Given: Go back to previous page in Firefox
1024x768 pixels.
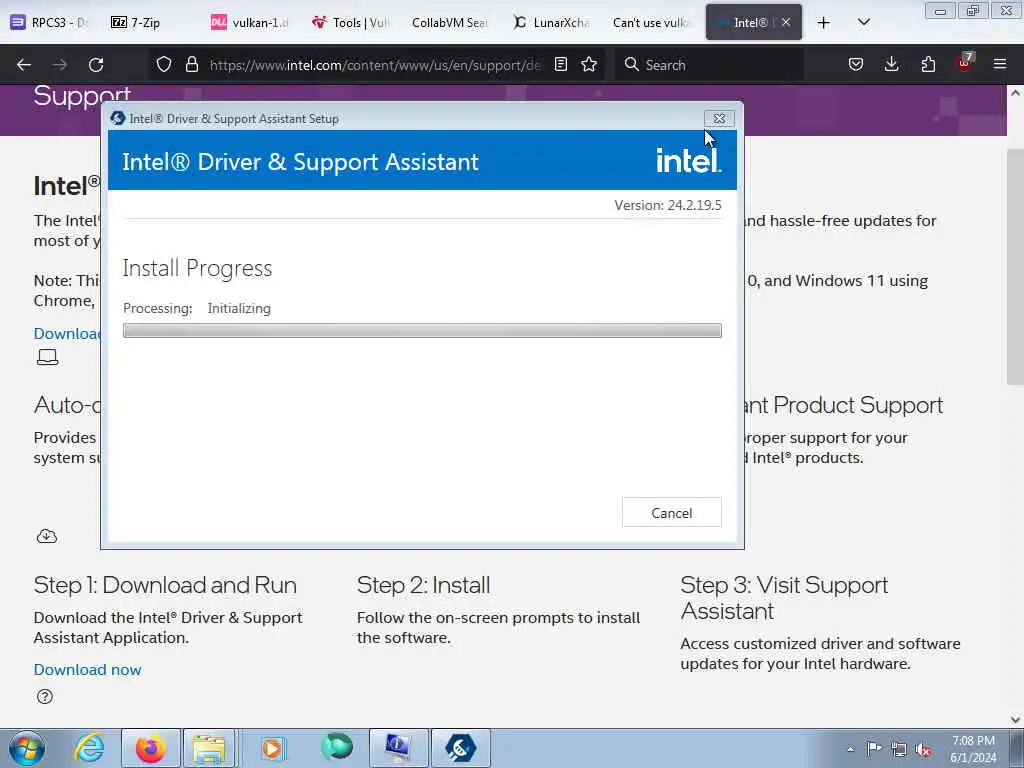Looking at the screenshot, I should pyautogui.click(x=24, y=65).
